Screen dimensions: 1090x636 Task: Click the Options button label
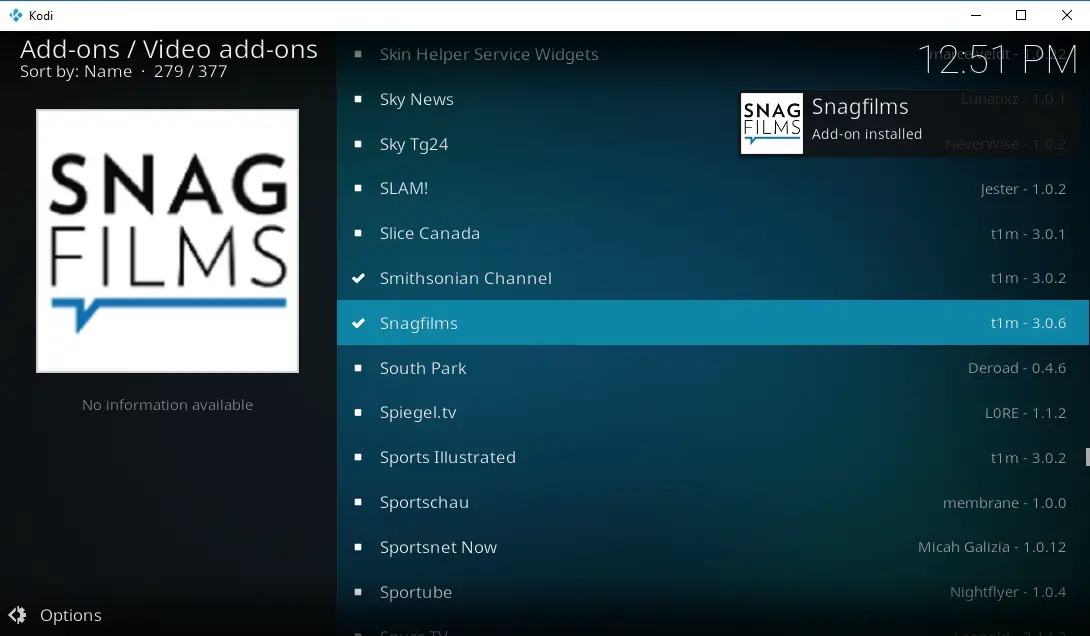coord(71,615)
